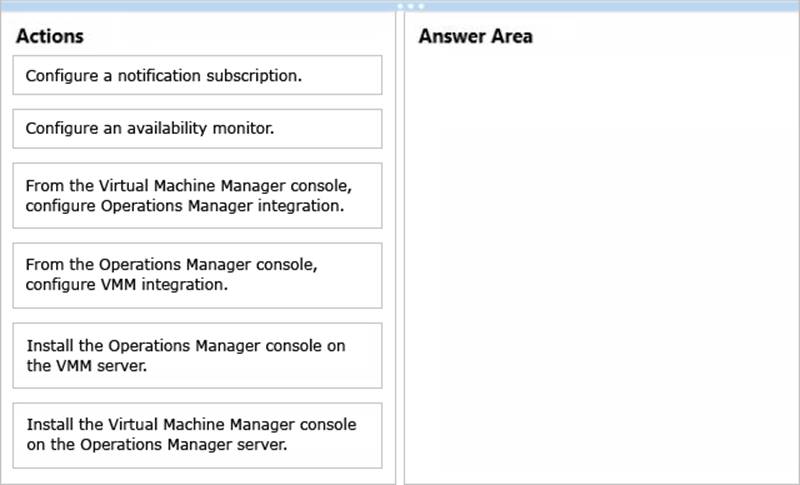Screen dimensions: 800x485
Task: Click the 'From the Virtual Machine Manager console' text line
Action: click(x=189, y=186)
